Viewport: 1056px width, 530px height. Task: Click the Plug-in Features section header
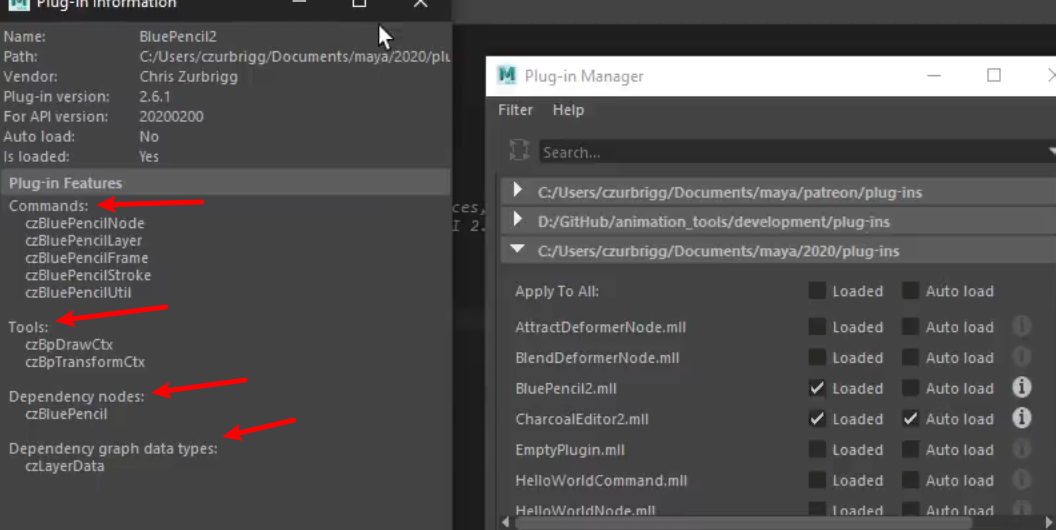point(226,183)
